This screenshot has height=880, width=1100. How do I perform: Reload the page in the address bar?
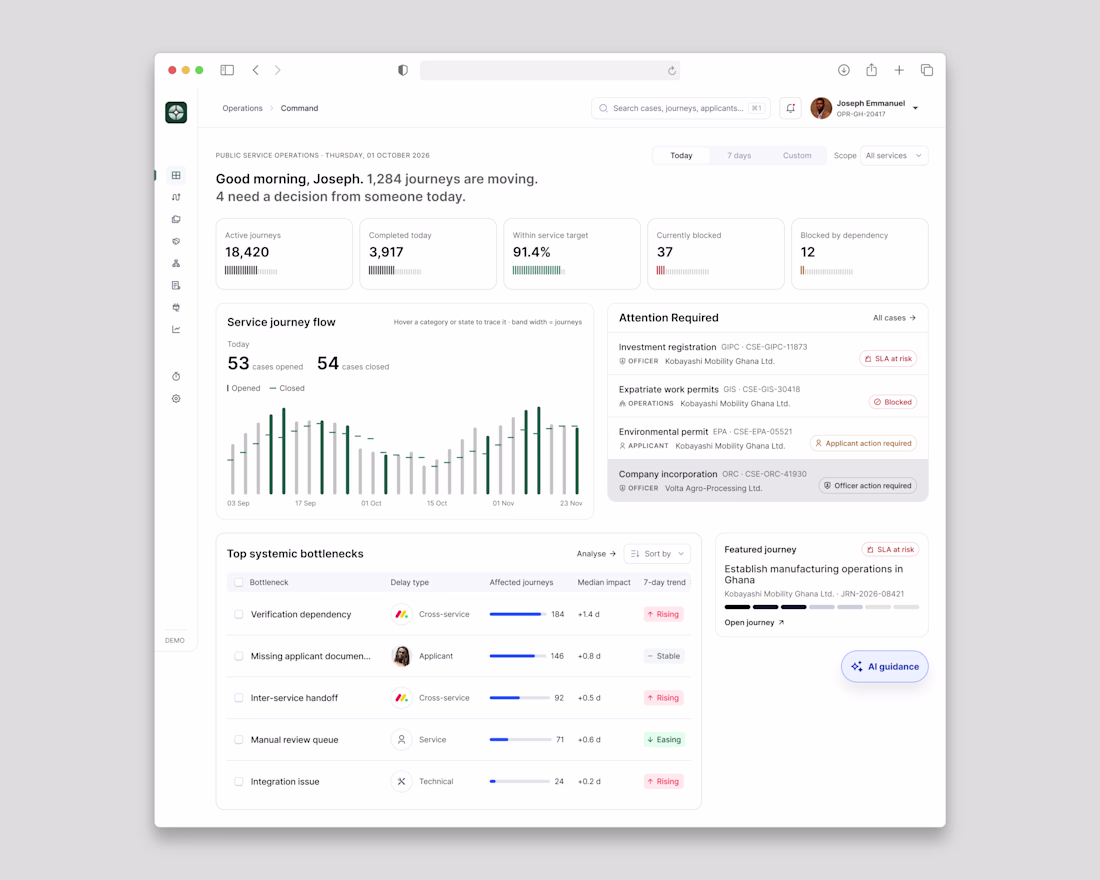pyautogui.click(x=671, y=70)
